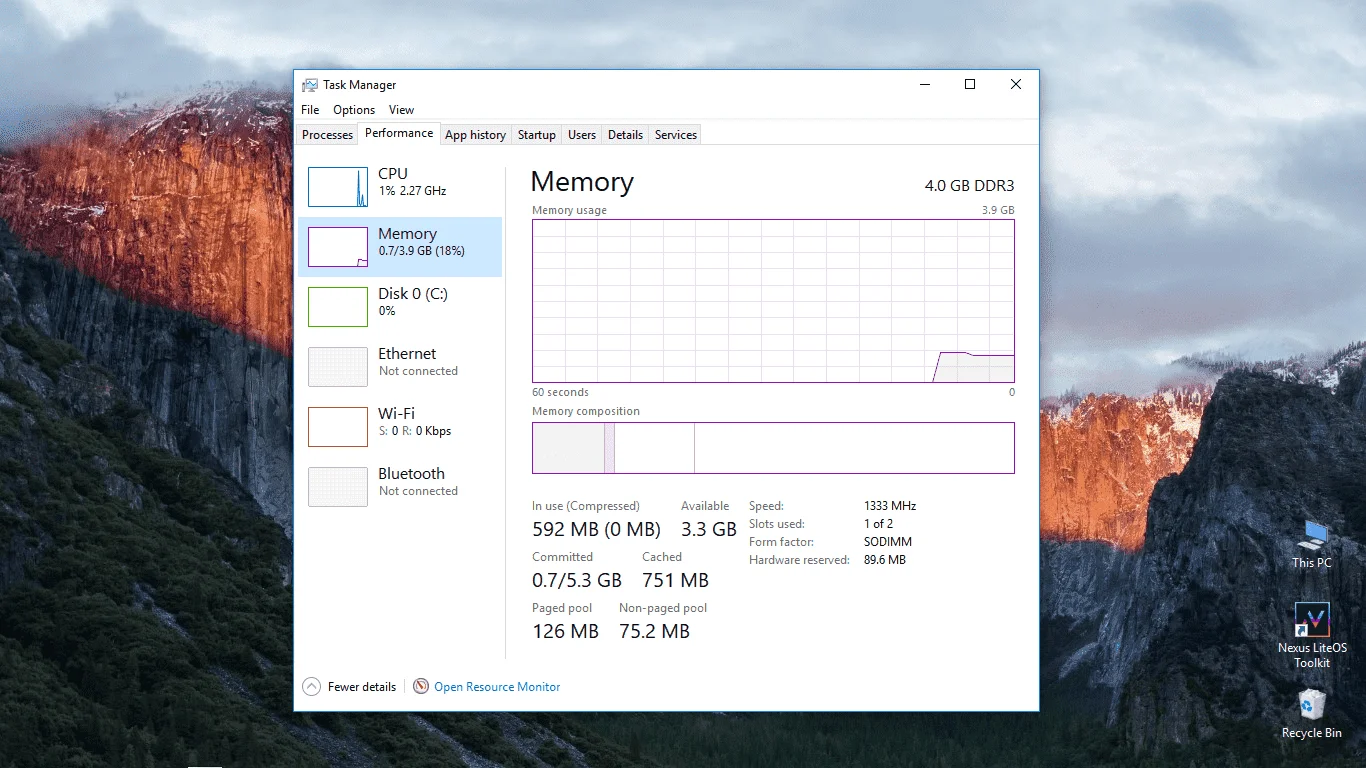Click the Hardware reserved value 89.6 MB
Viewport: 1366px width, 768px height.
(885, 560)
